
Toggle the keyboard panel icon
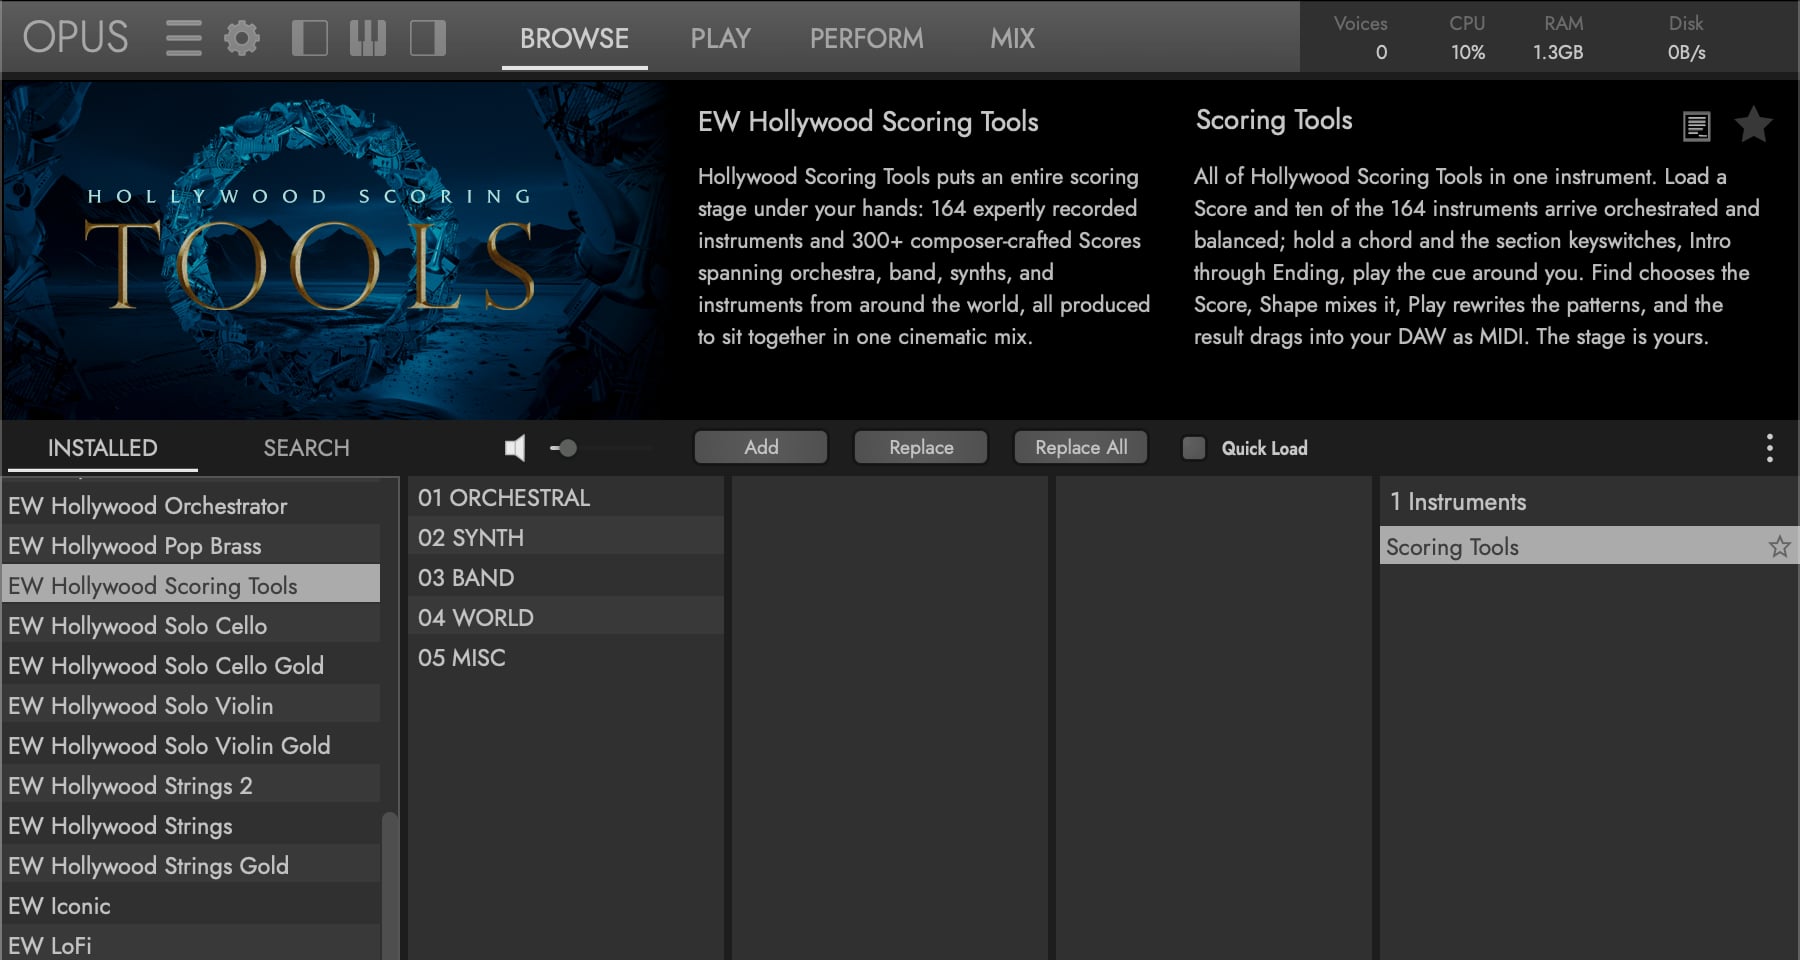(368, 38)
